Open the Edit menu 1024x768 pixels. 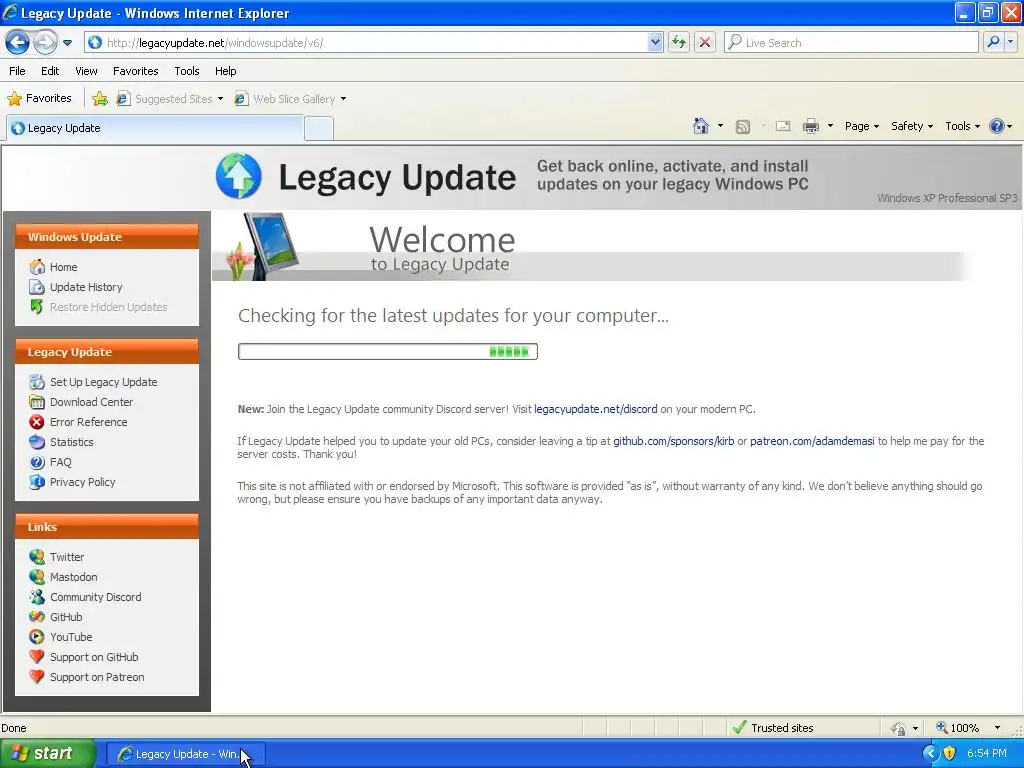(x=50, y=71)
